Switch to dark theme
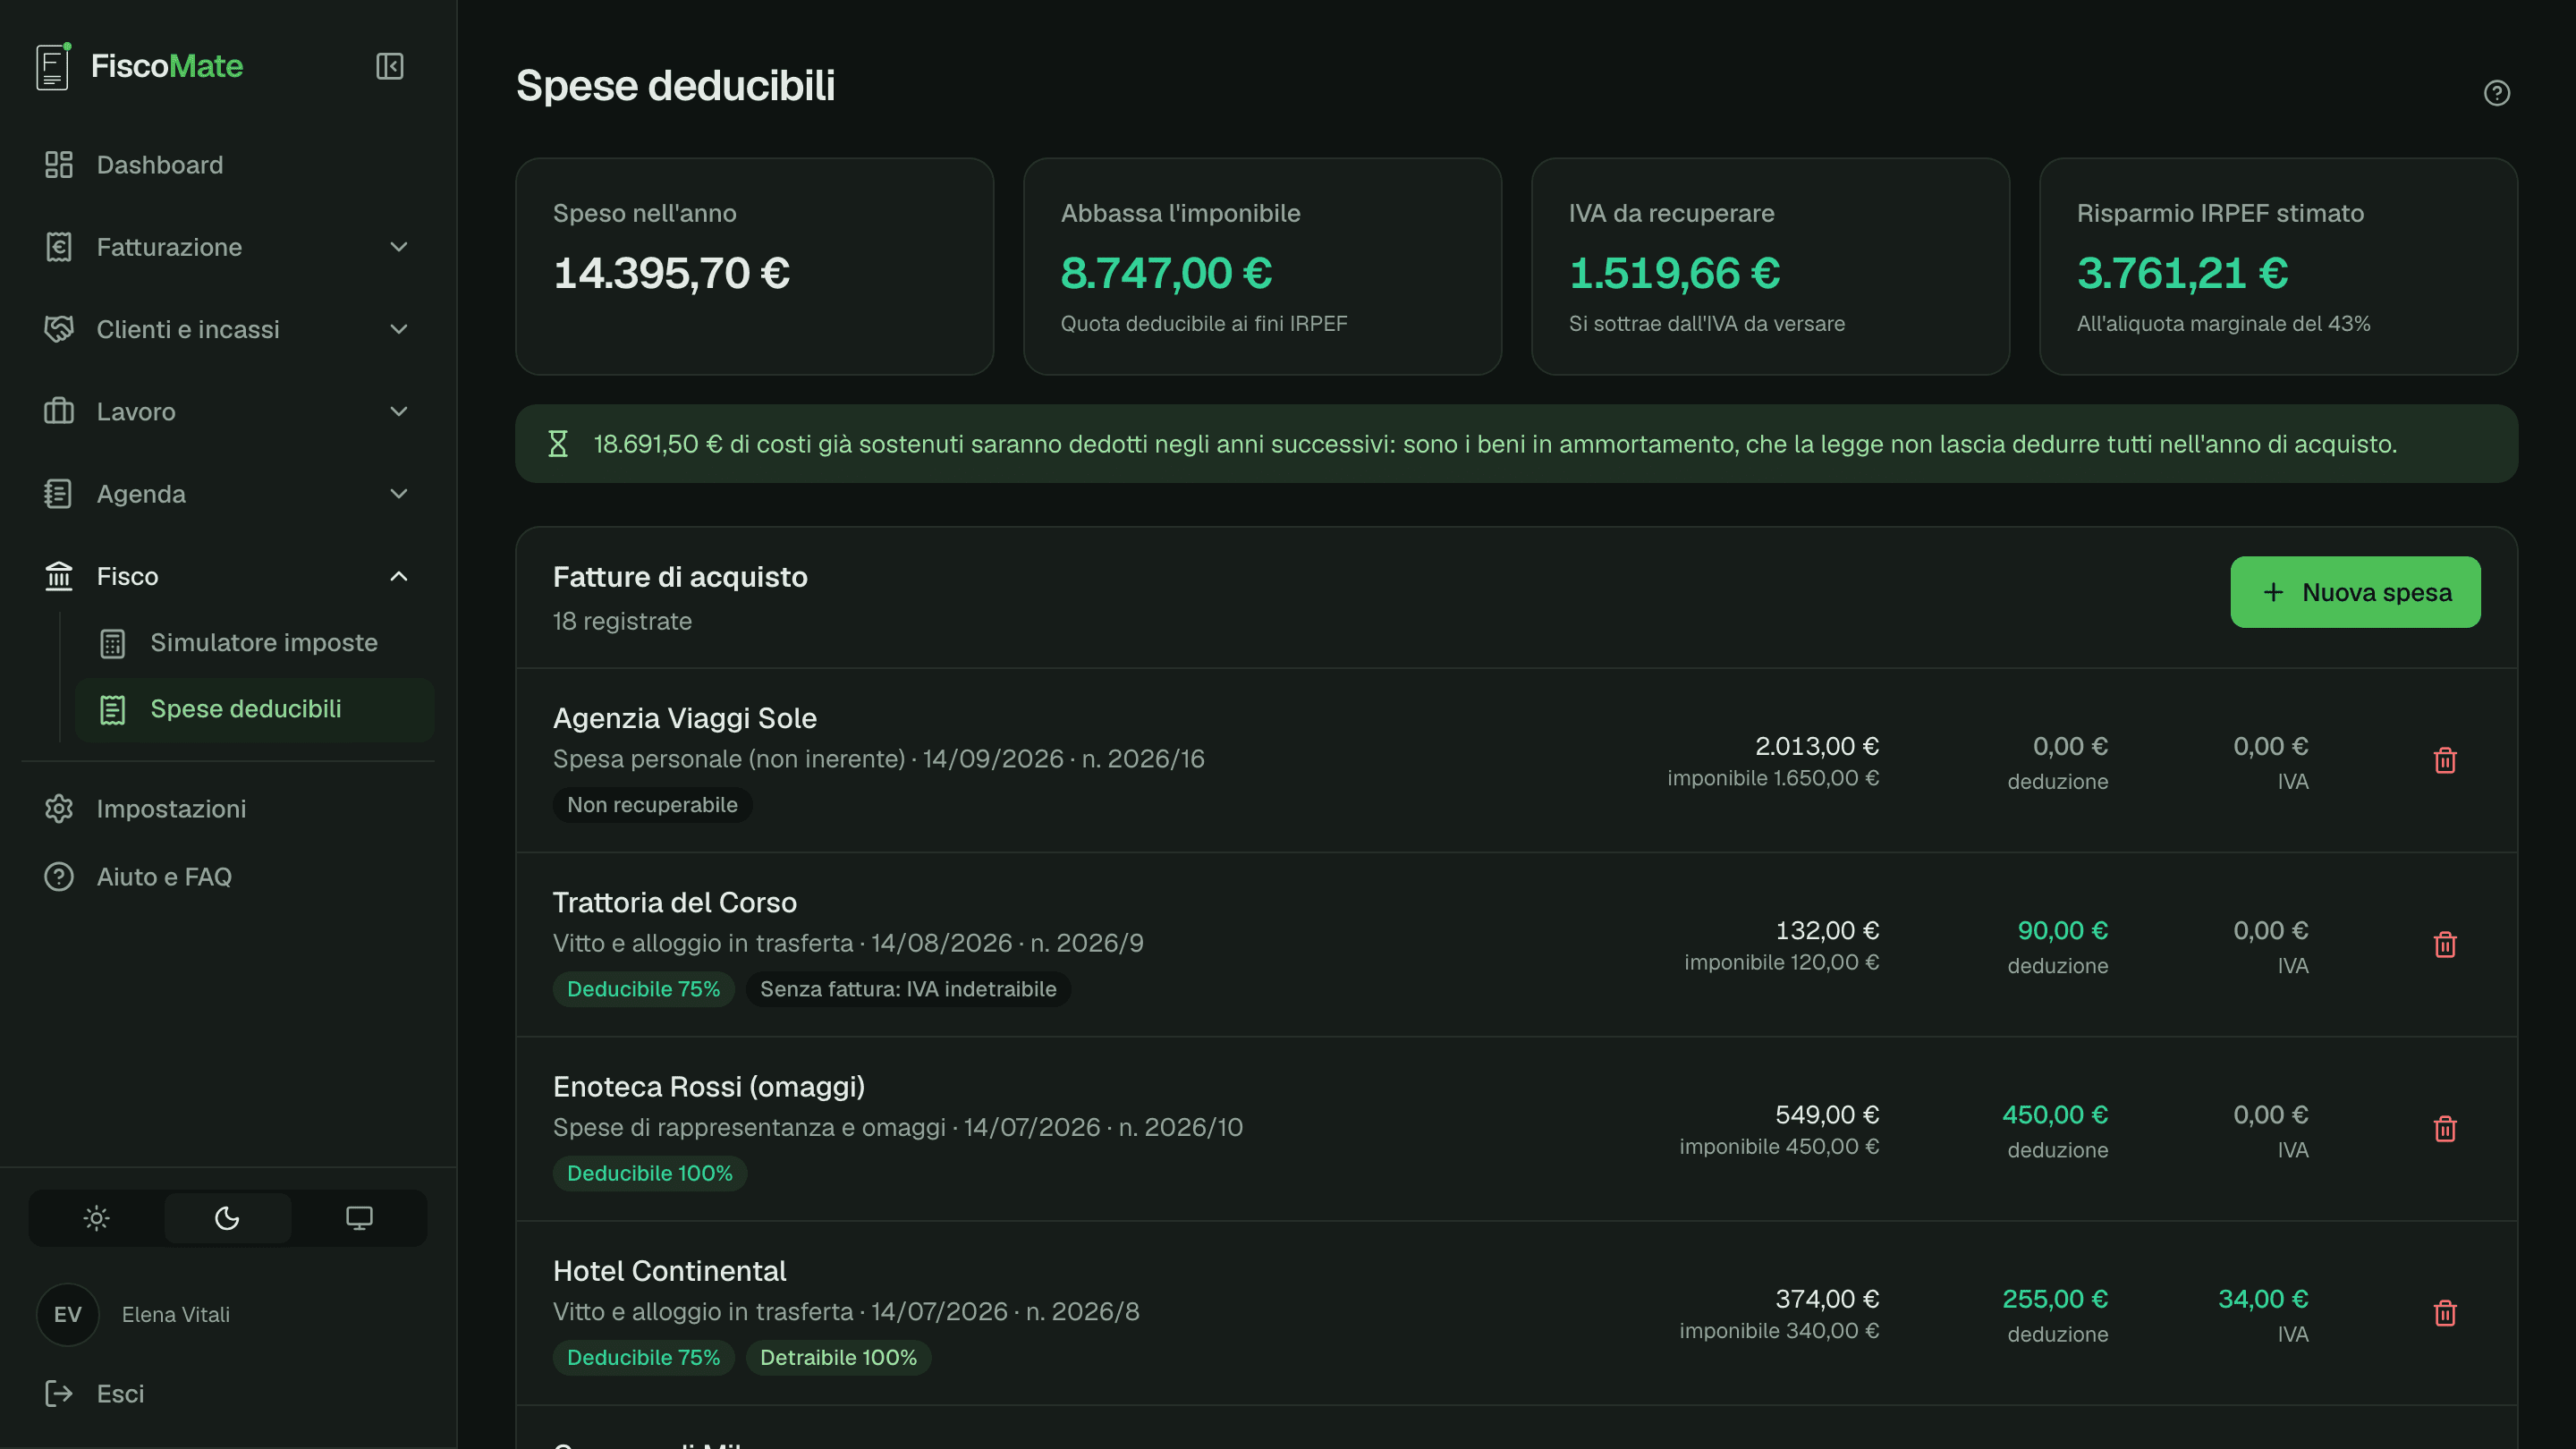The image size is (2576, 1449). pyautogui.click(x=227, y=1218)
